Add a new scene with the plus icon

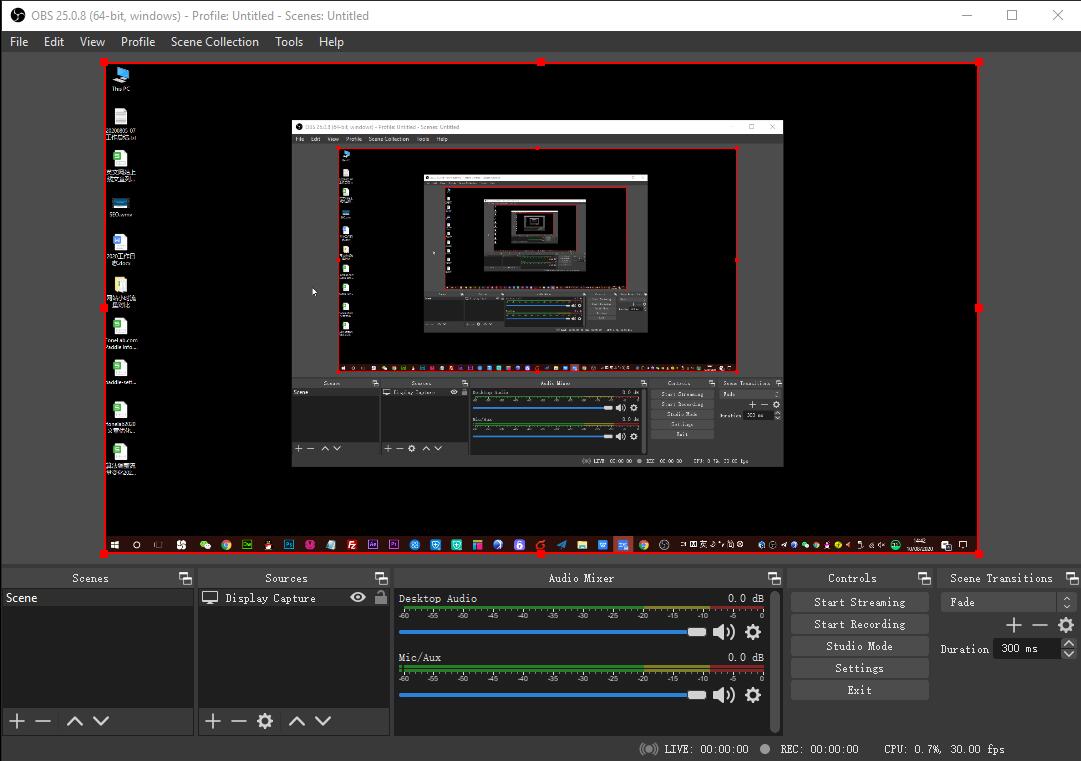(x=17, y=721)
